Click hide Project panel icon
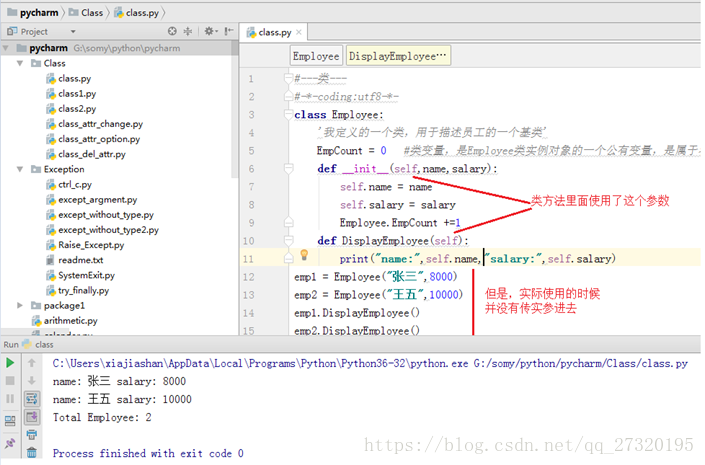 229,31
